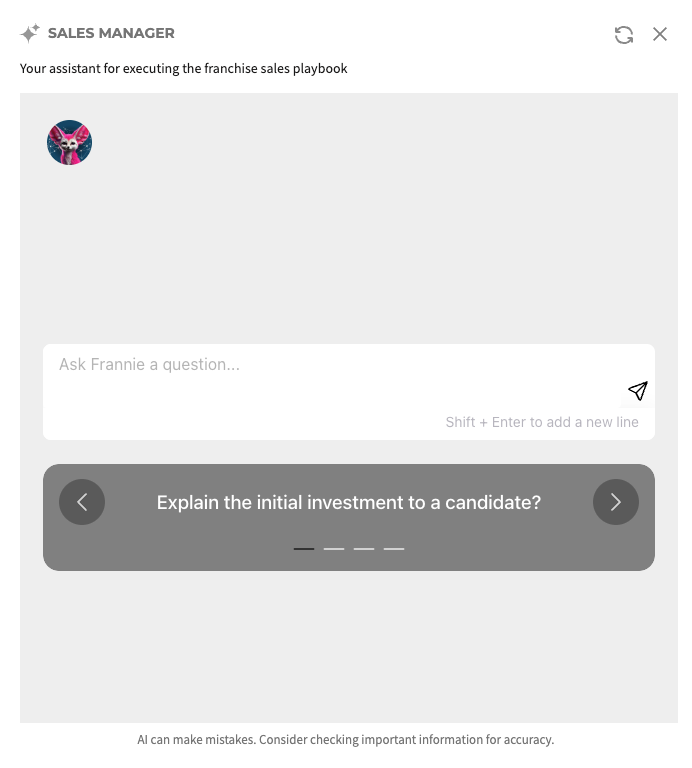Reset the conversation with the refresh icon
Screen dimensions: 692x768
623,34
